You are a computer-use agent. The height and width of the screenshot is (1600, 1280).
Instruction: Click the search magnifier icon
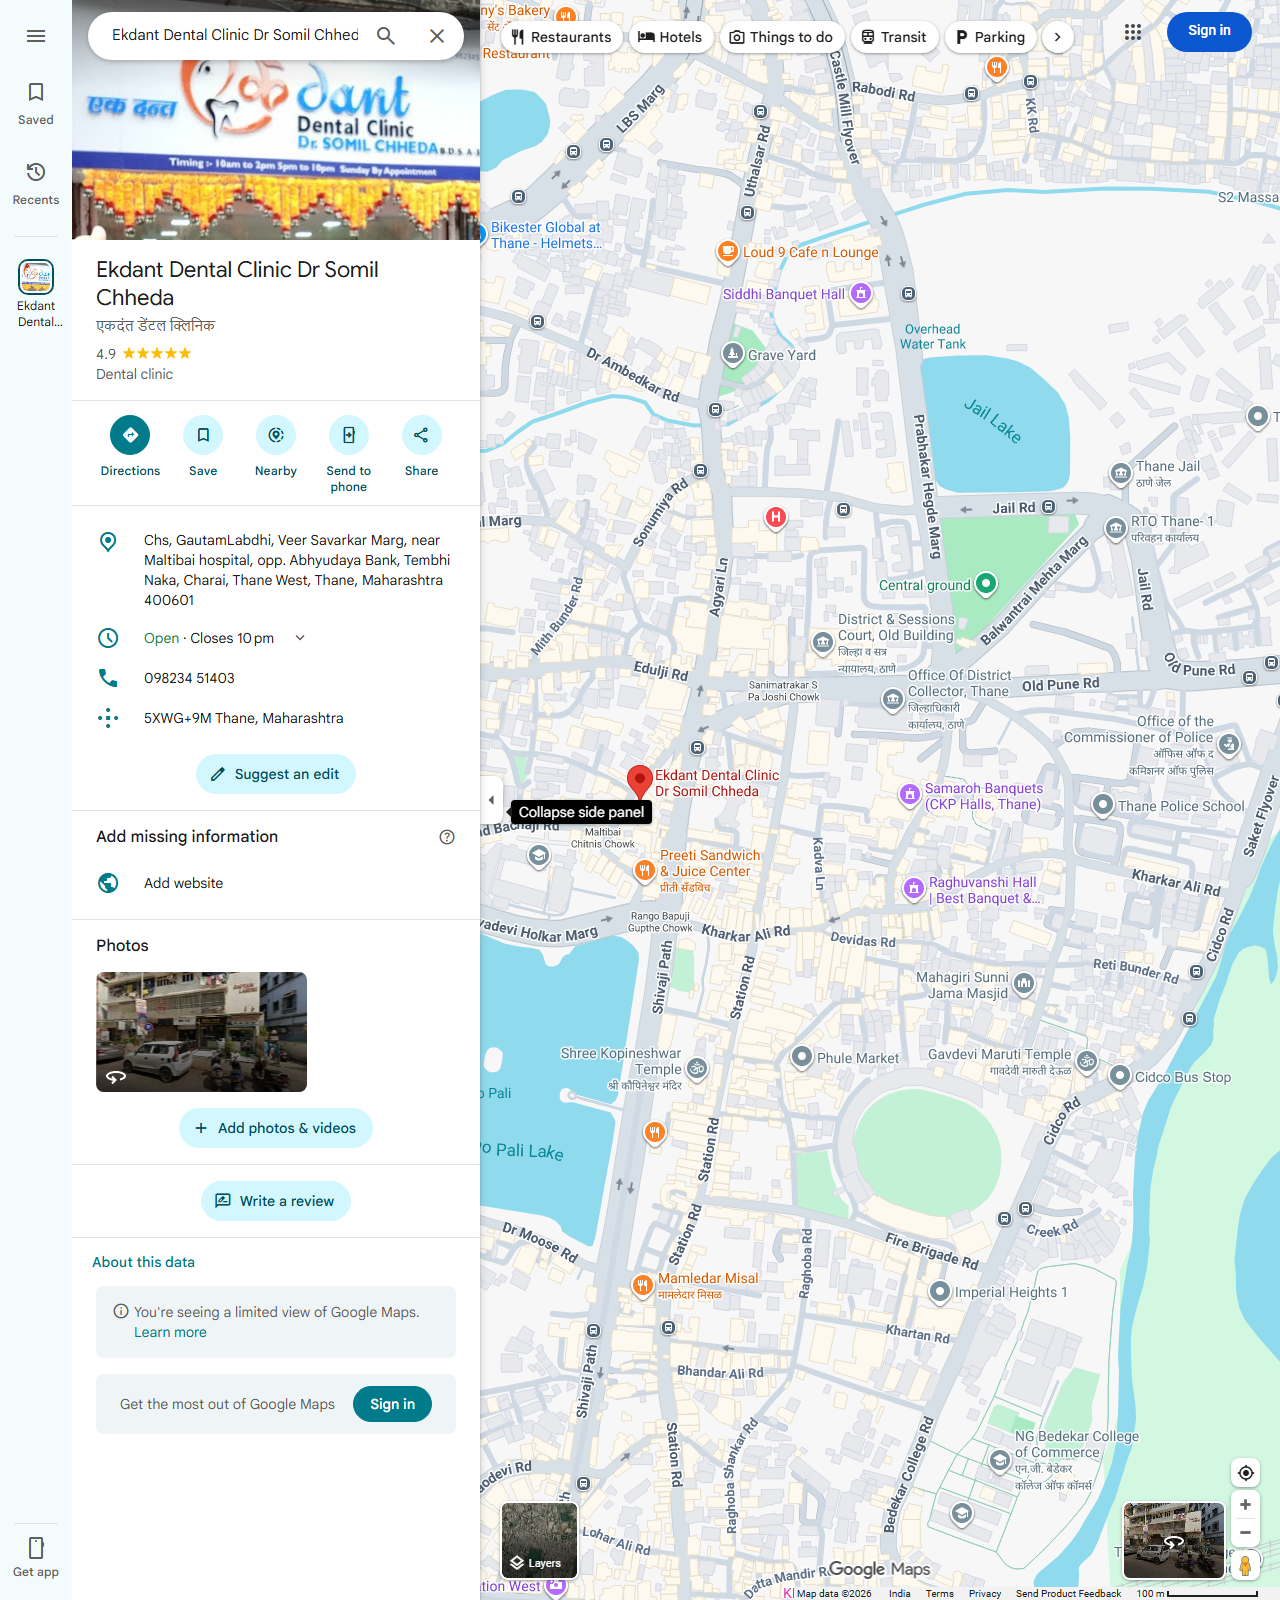pos(386,36)
